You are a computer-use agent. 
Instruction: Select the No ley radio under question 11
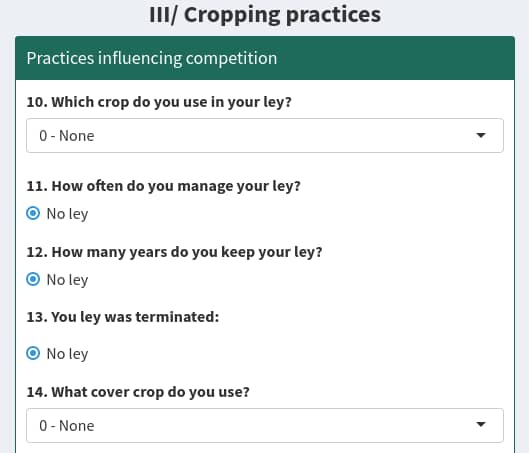[33, 213]
